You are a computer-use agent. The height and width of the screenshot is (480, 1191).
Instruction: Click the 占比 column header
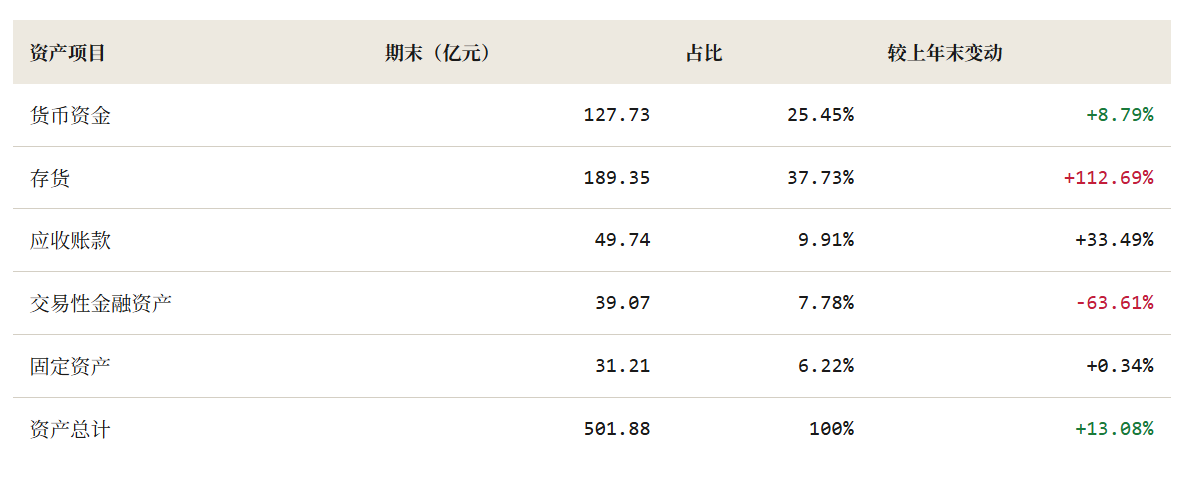704,53
